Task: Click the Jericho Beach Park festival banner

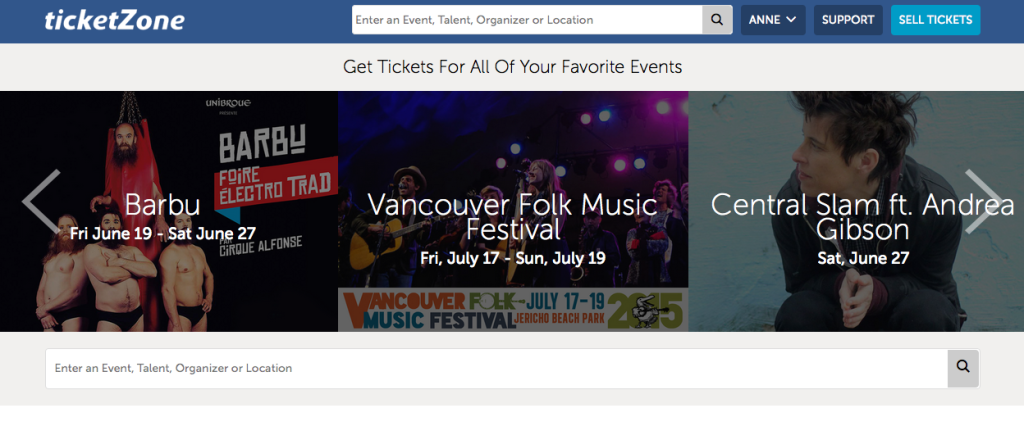Action: pos(513,310)
